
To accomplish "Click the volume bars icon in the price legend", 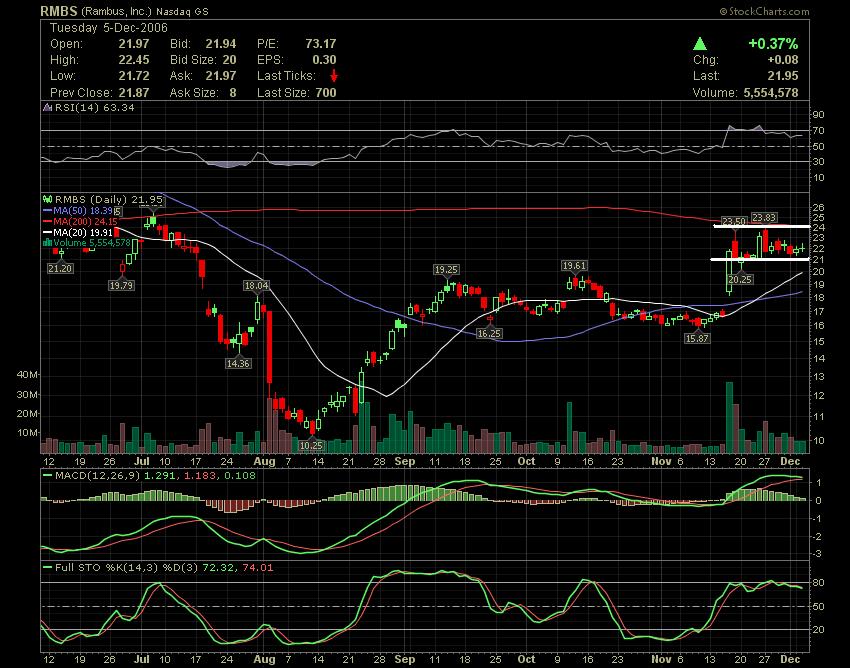I will click(47, 243).
